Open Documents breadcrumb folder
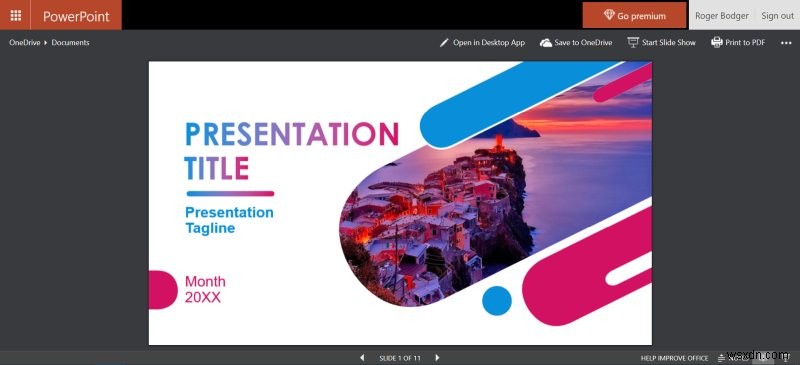 coord(70,43)
